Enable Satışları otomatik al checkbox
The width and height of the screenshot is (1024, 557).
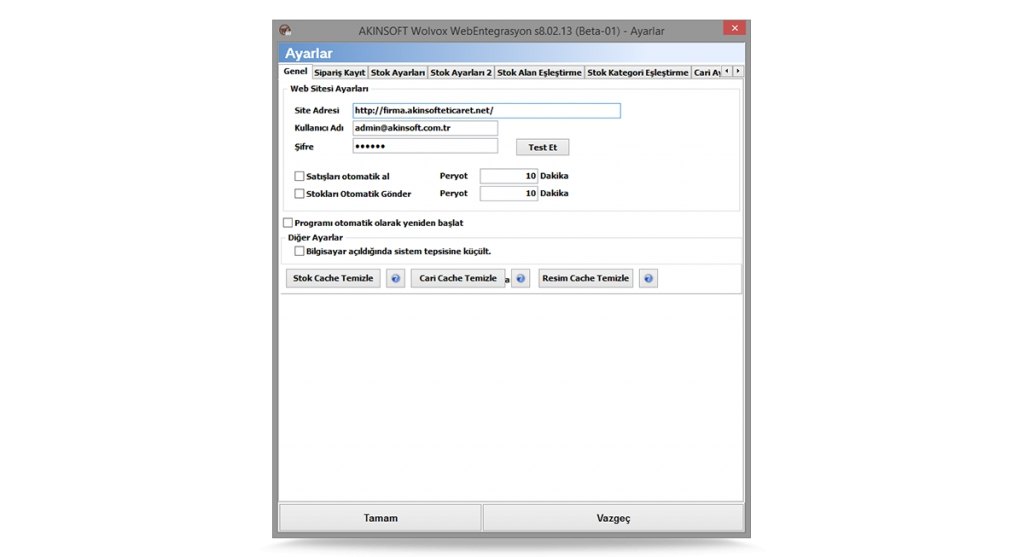pos(299,176)
